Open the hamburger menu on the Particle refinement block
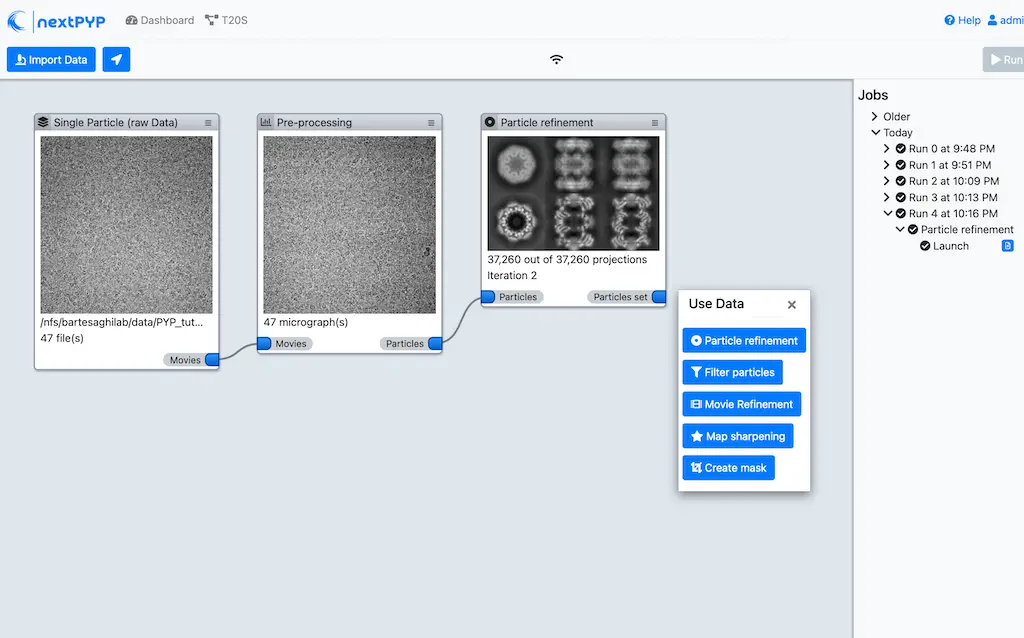Image resolution: width=1024 pixels, height=638 pixels. pyautogui.click(x=654, y=122)
